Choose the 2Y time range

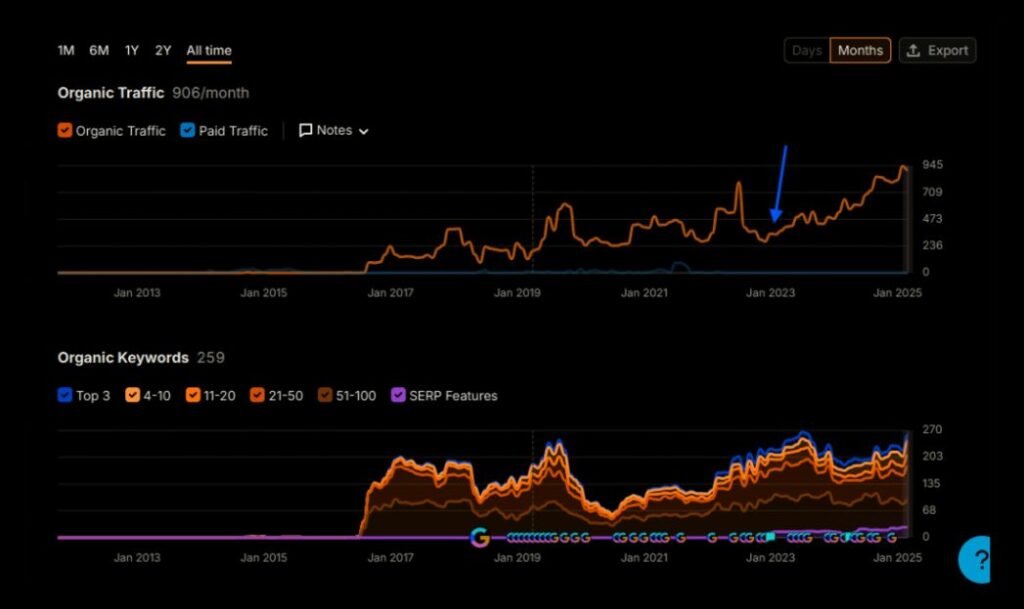tap(163, 50)
